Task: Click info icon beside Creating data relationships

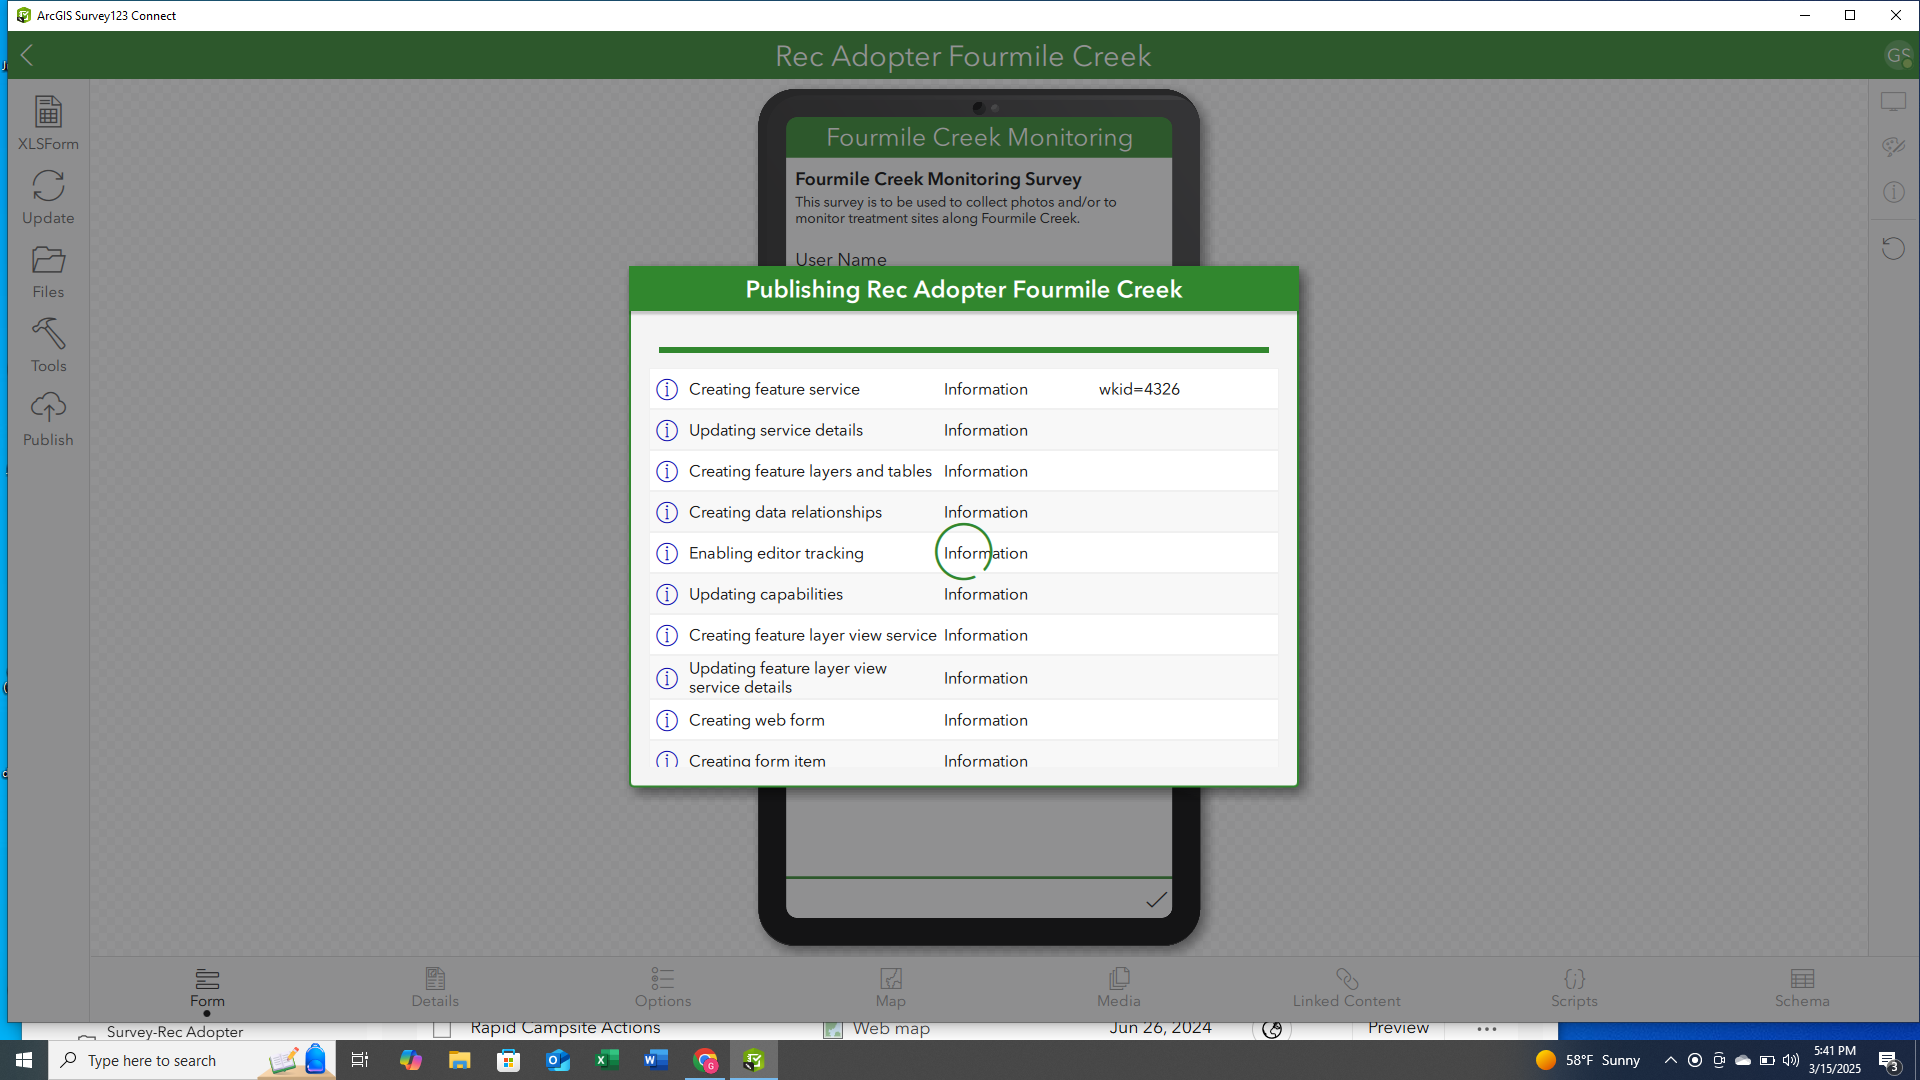Action: pyautogui.click(x=667, y=512)
